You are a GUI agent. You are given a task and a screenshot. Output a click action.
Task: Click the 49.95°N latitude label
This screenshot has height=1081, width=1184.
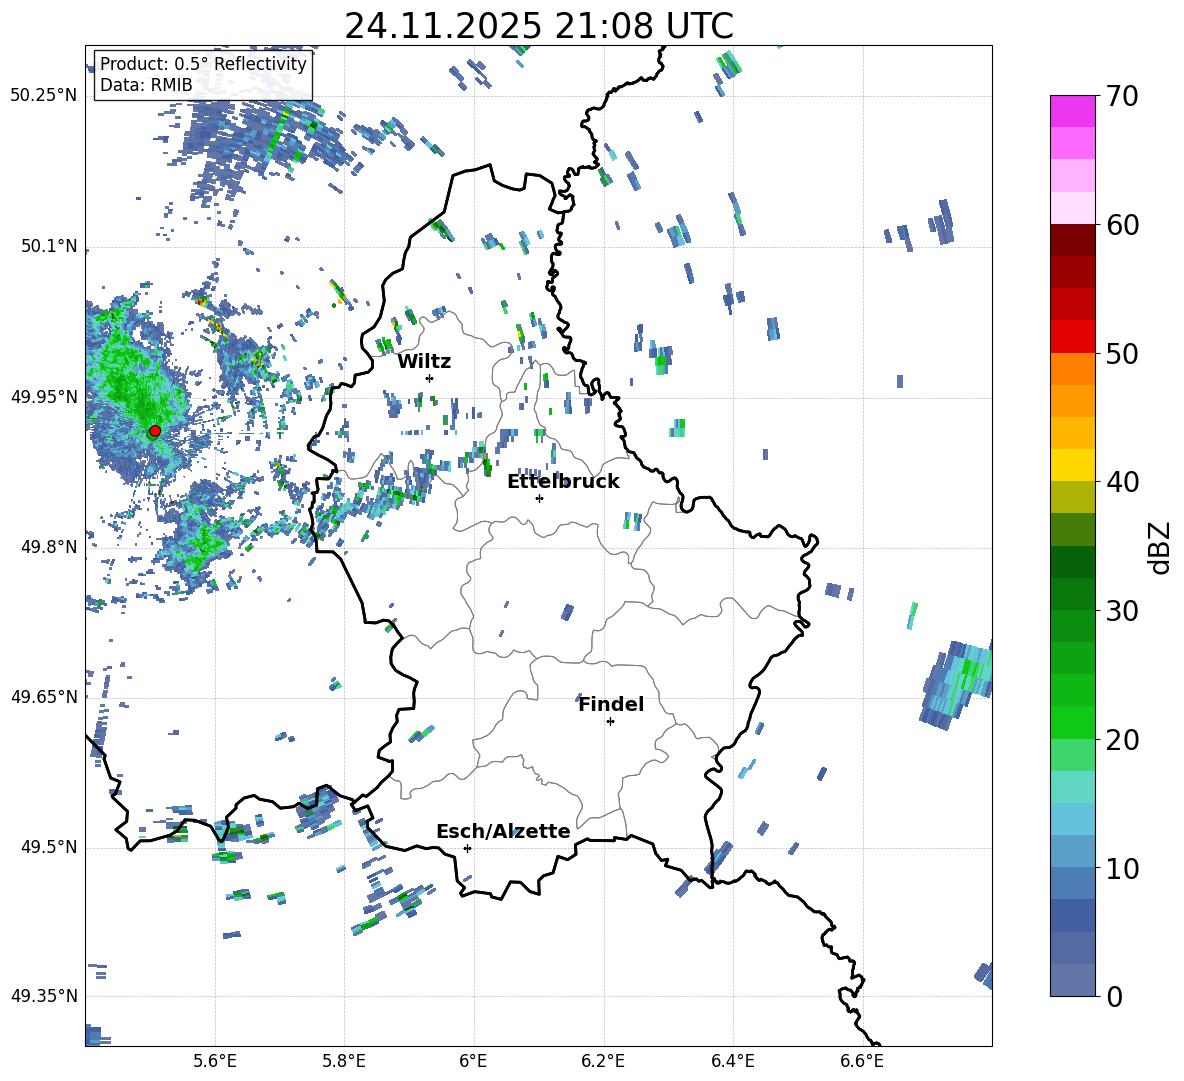point(44,396)
